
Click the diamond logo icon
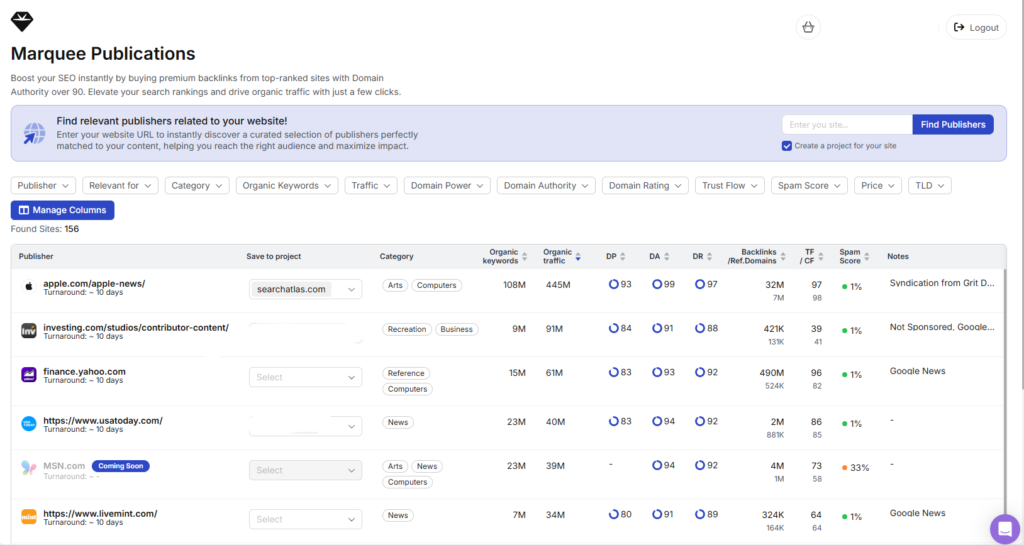(x=22, y=22)
